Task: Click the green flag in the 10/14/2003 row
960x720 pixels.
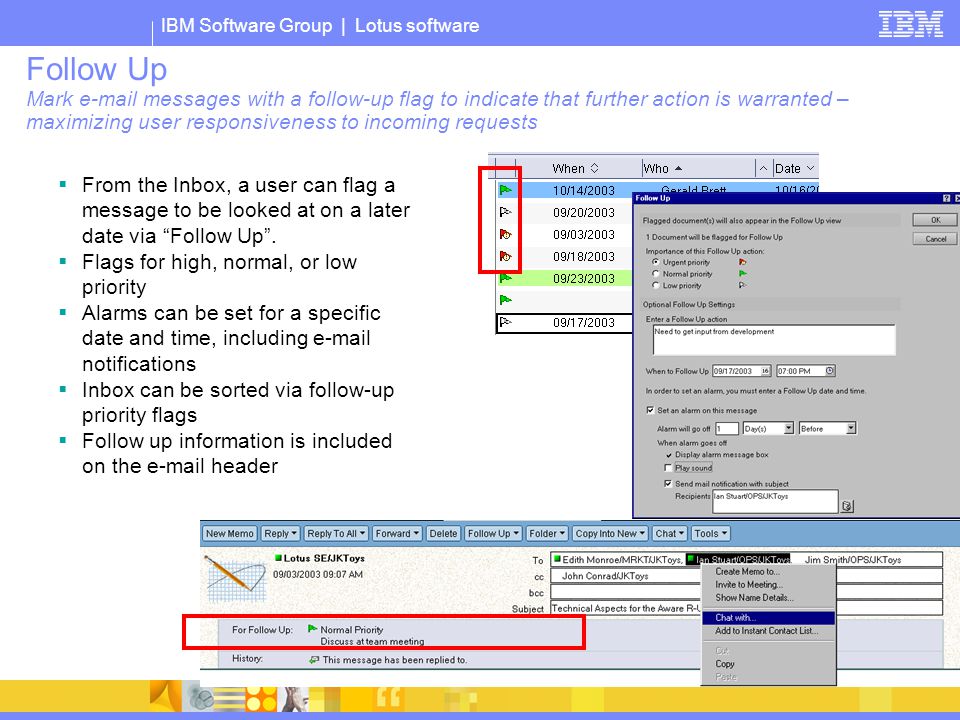Action: click(505, 190)
